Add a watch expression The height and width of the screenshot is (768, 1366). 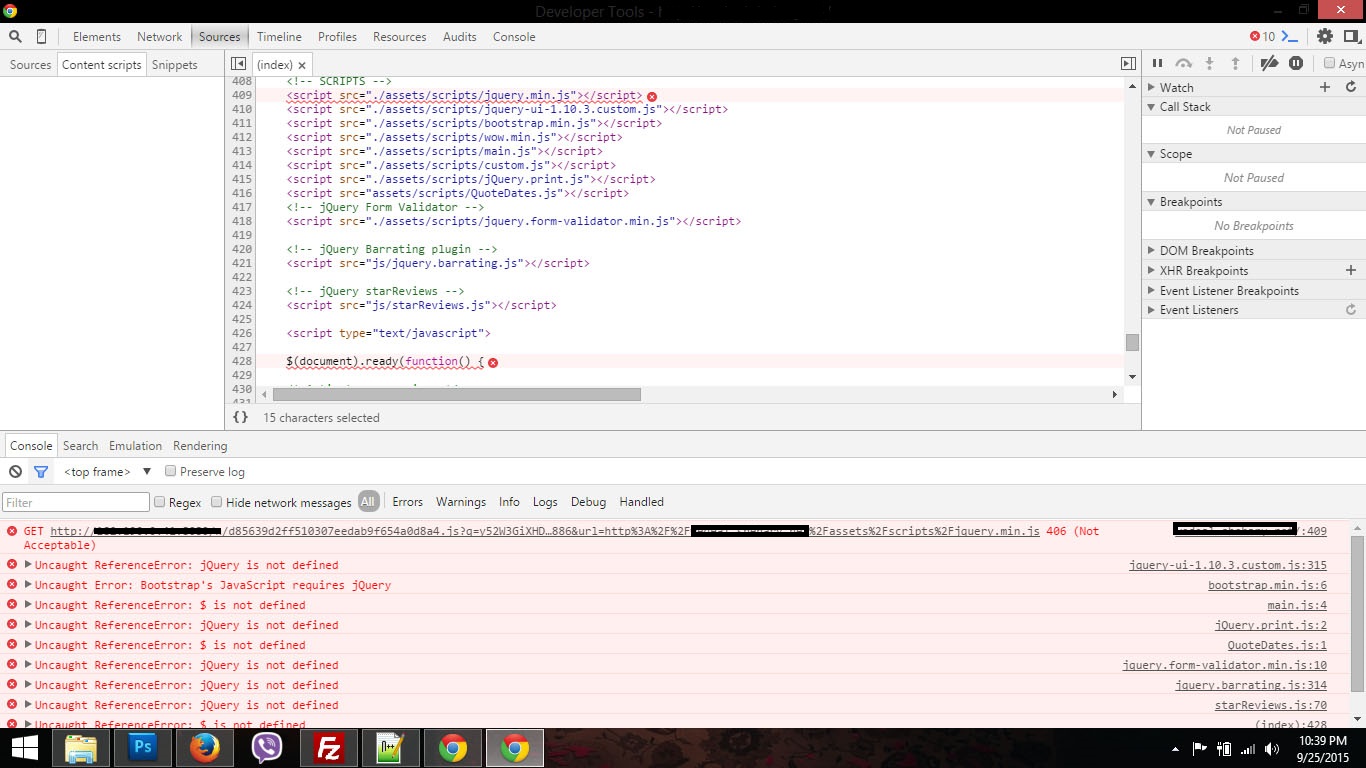tap(1325, 88)
